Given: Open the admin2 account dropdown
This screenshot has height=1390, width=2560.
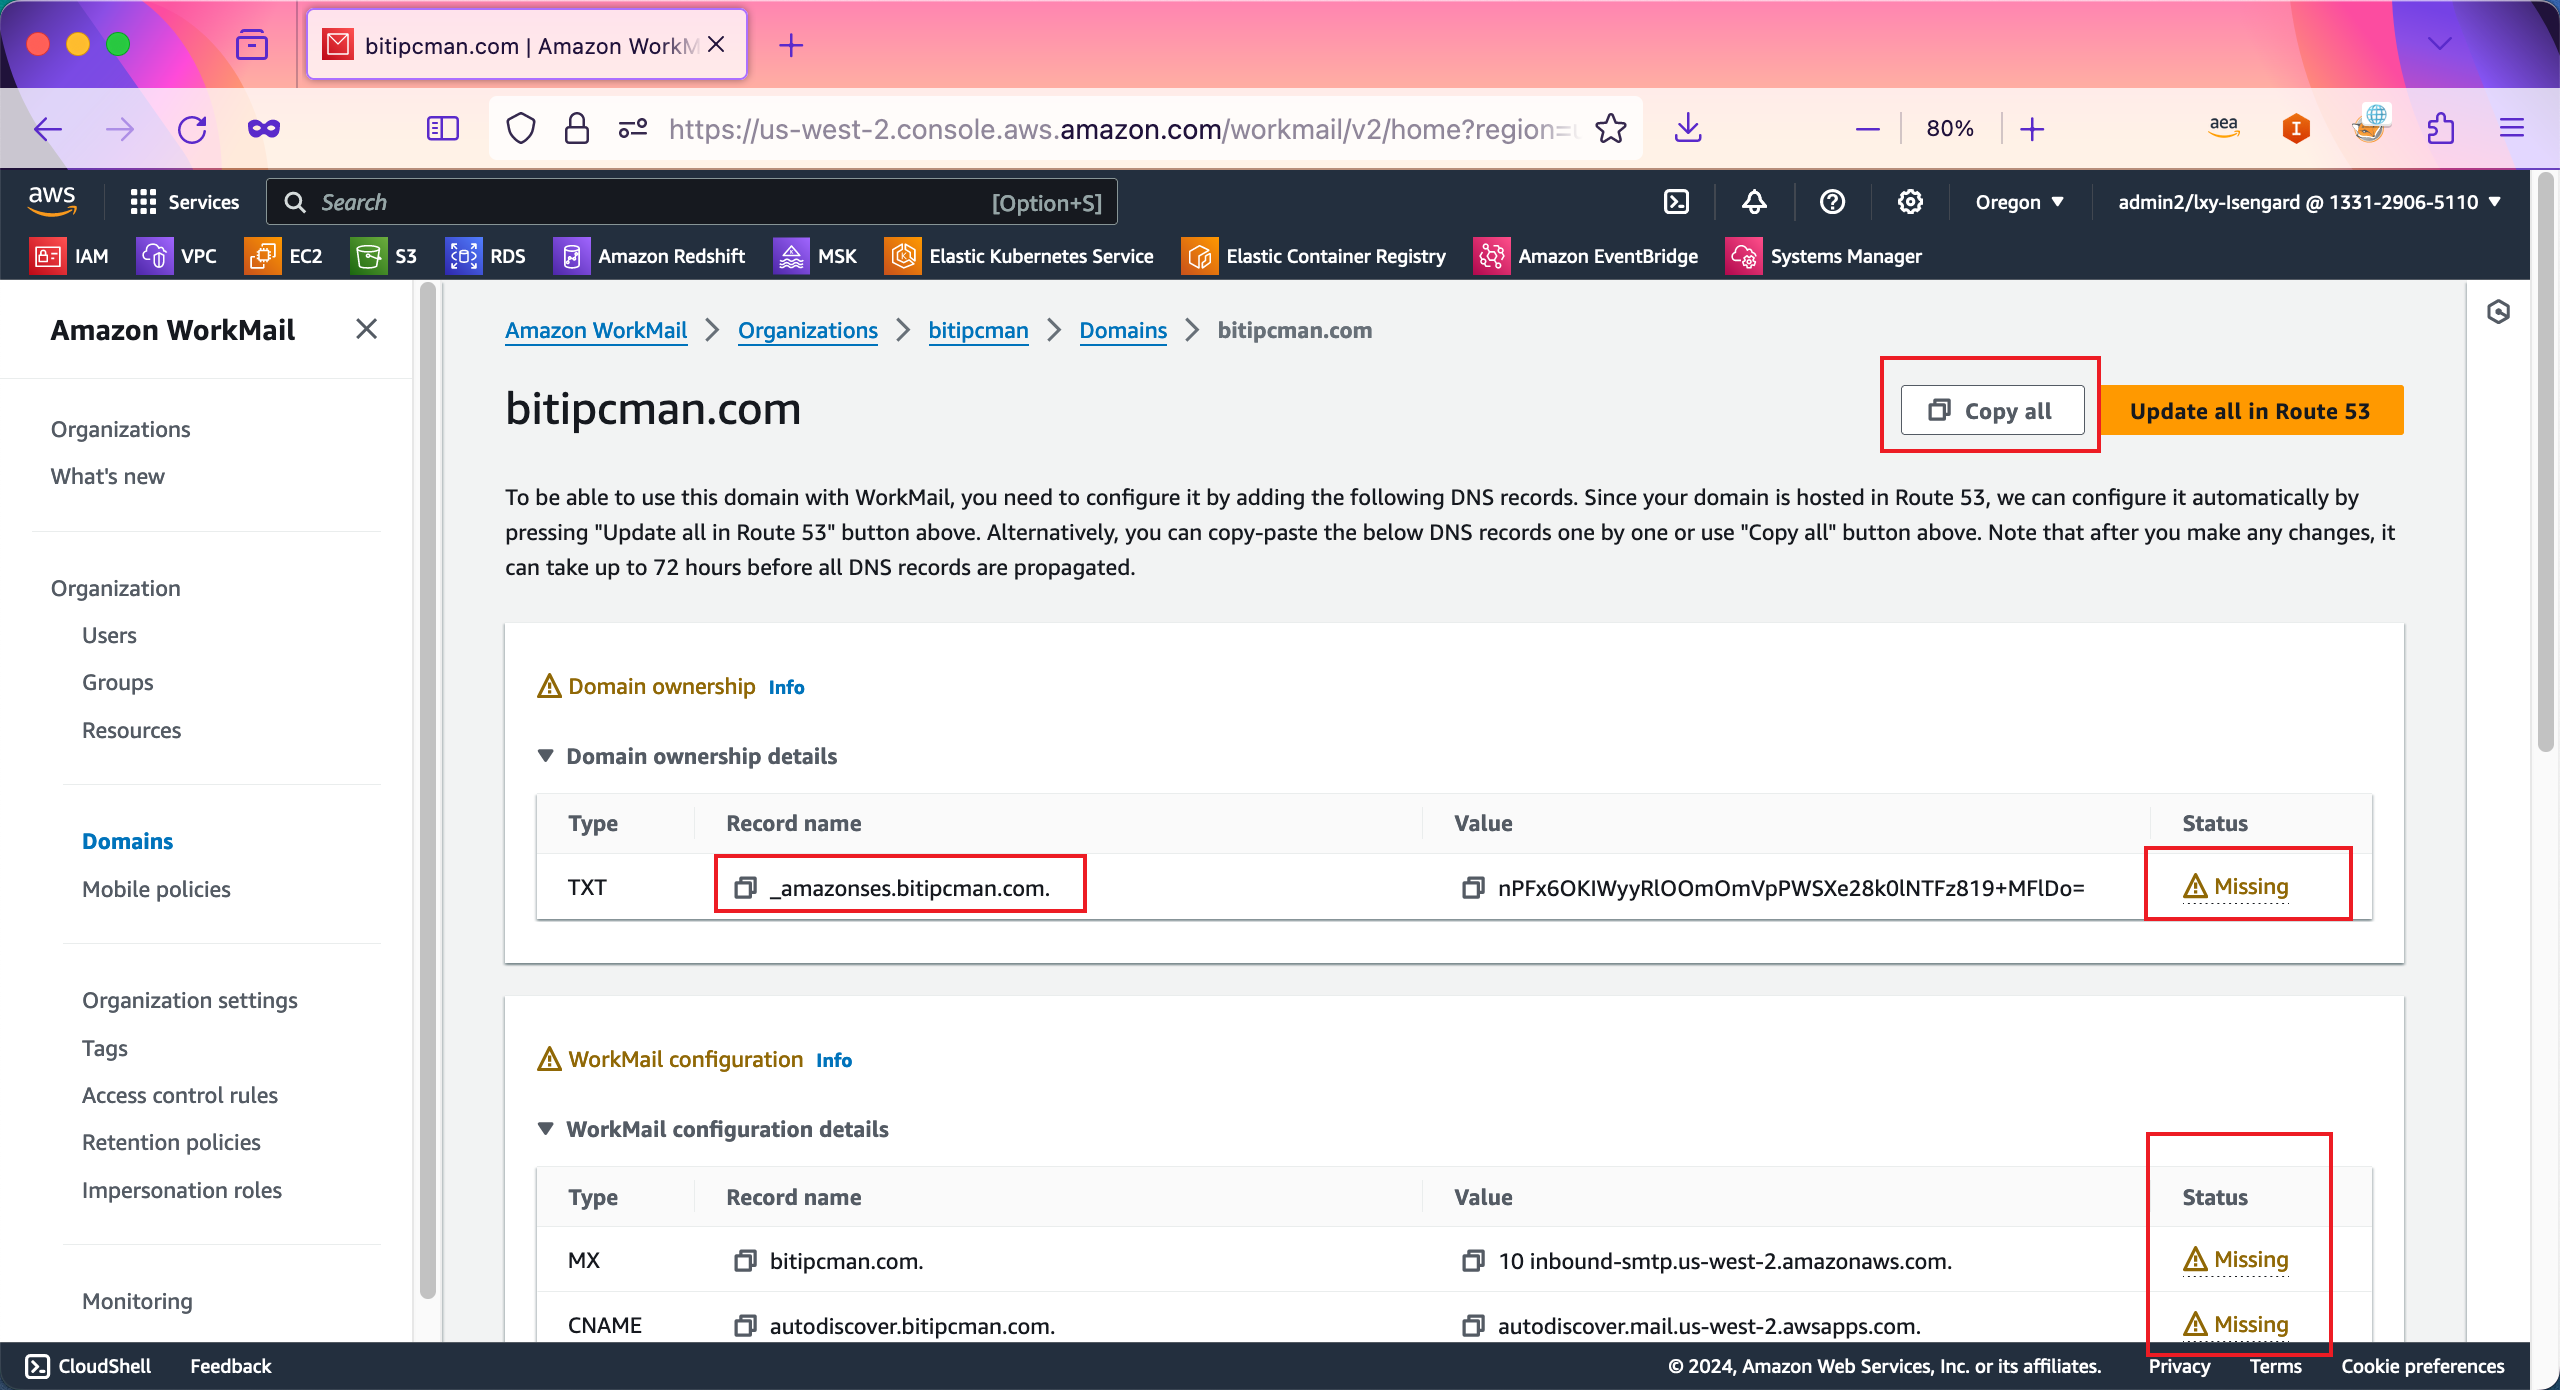Looking at the screenshot, I should click(2310, 202).
